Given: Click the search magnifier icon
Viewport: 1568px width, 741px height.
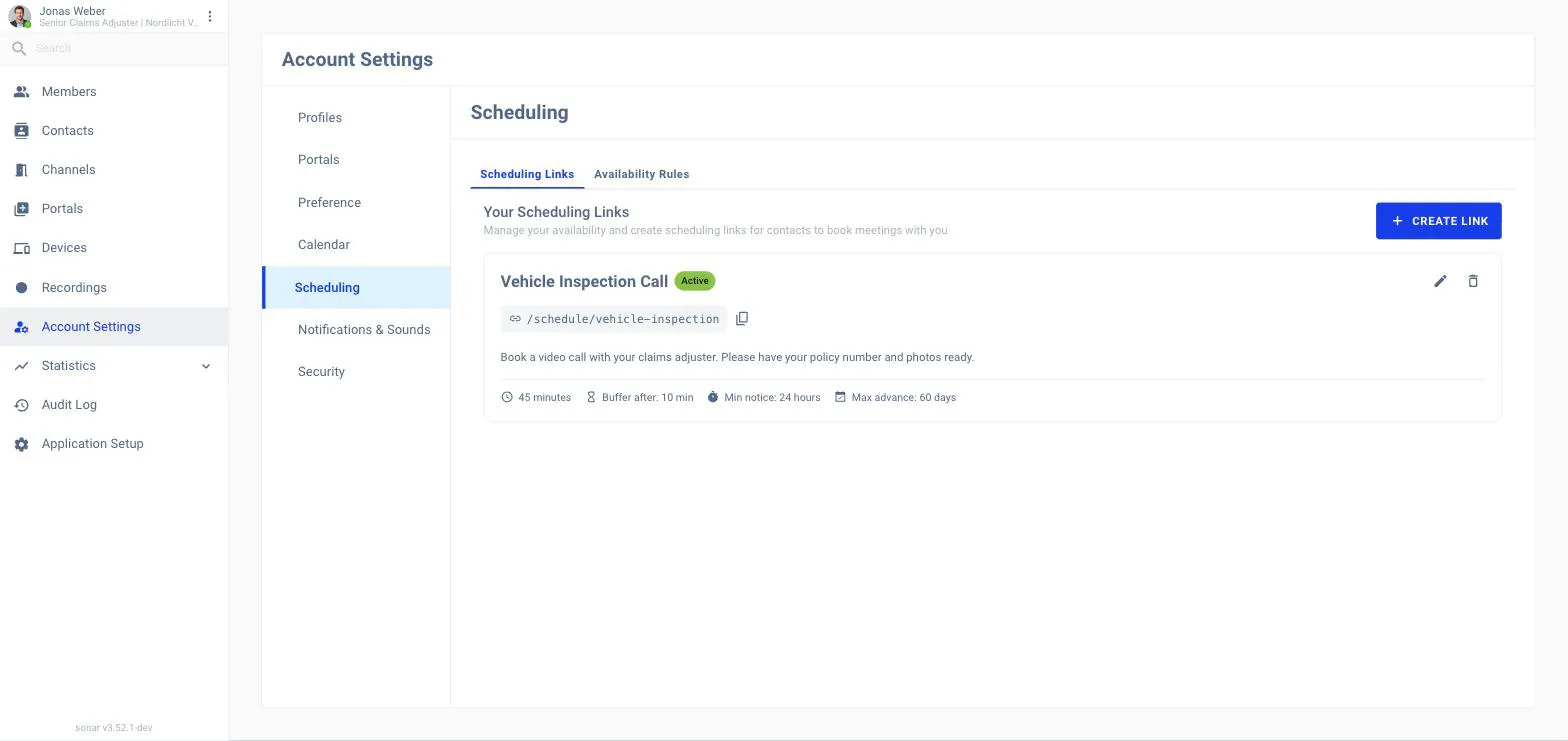Looking at the screenshot, I should [x=19, y=48].
